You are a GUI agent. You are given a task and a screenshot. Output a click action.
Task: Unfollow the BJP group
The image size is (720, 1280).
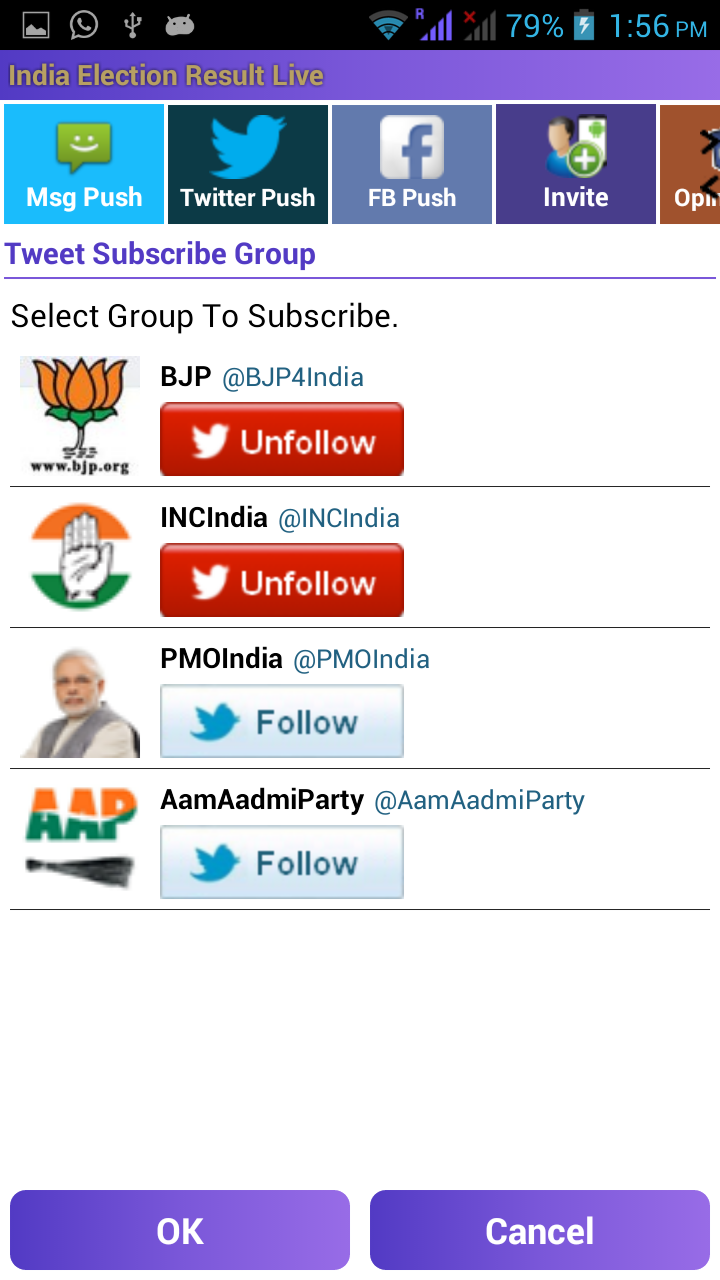click(x=282, y=440)
